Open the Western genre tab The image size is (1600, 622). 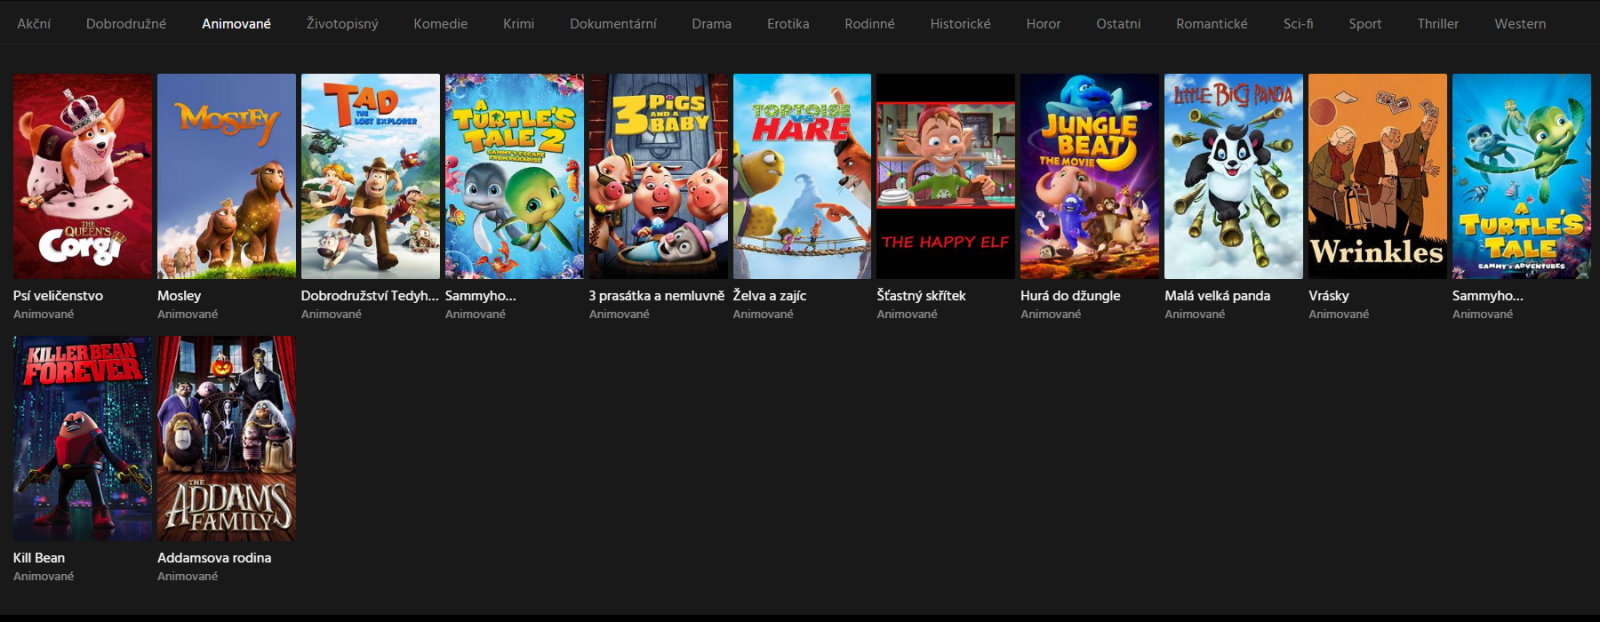pos(1520,23)
